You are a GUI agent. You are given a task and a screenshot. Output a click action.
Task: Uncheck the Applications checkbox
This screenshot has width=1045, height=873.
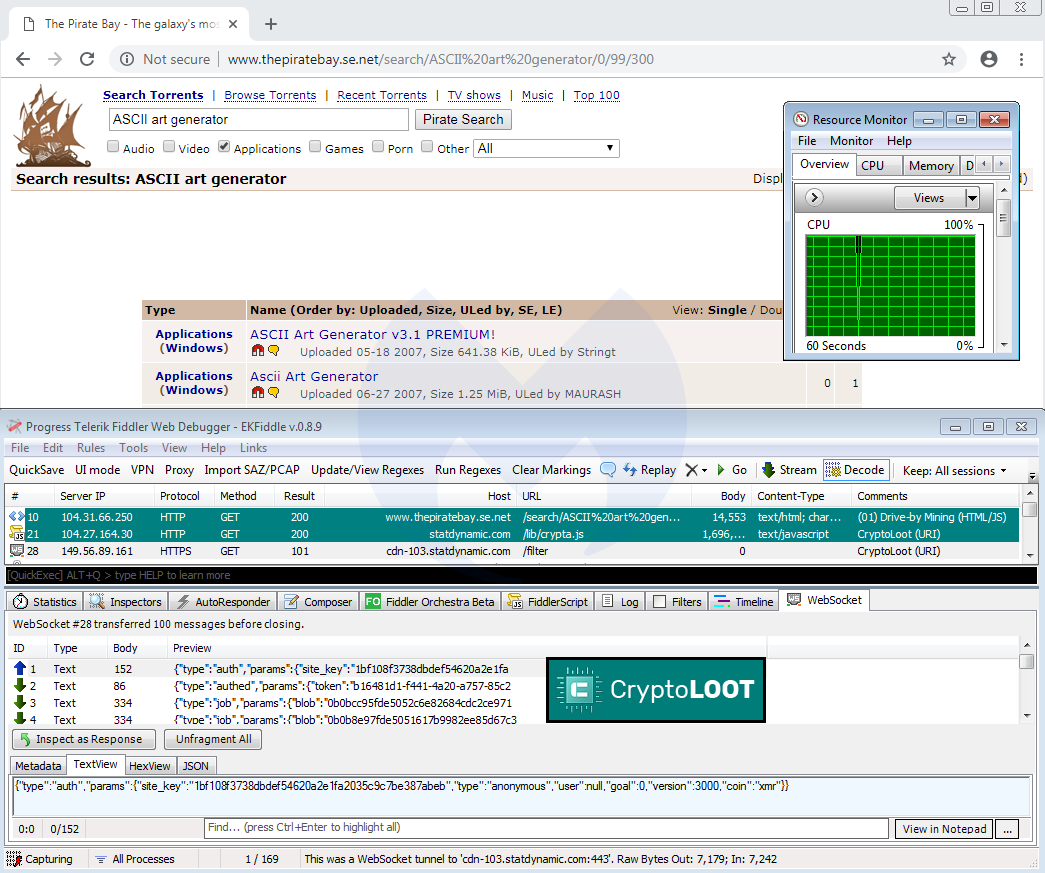click(x=224, y=147)
